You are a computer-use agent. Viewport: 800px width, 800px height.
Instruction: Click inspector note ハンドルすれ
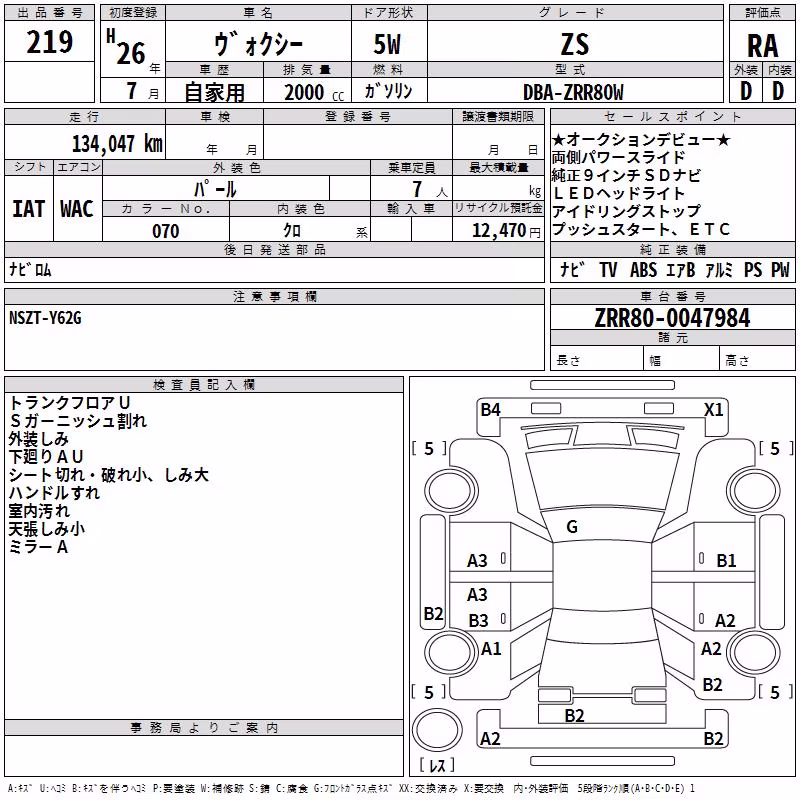click(x=54, y=493)
